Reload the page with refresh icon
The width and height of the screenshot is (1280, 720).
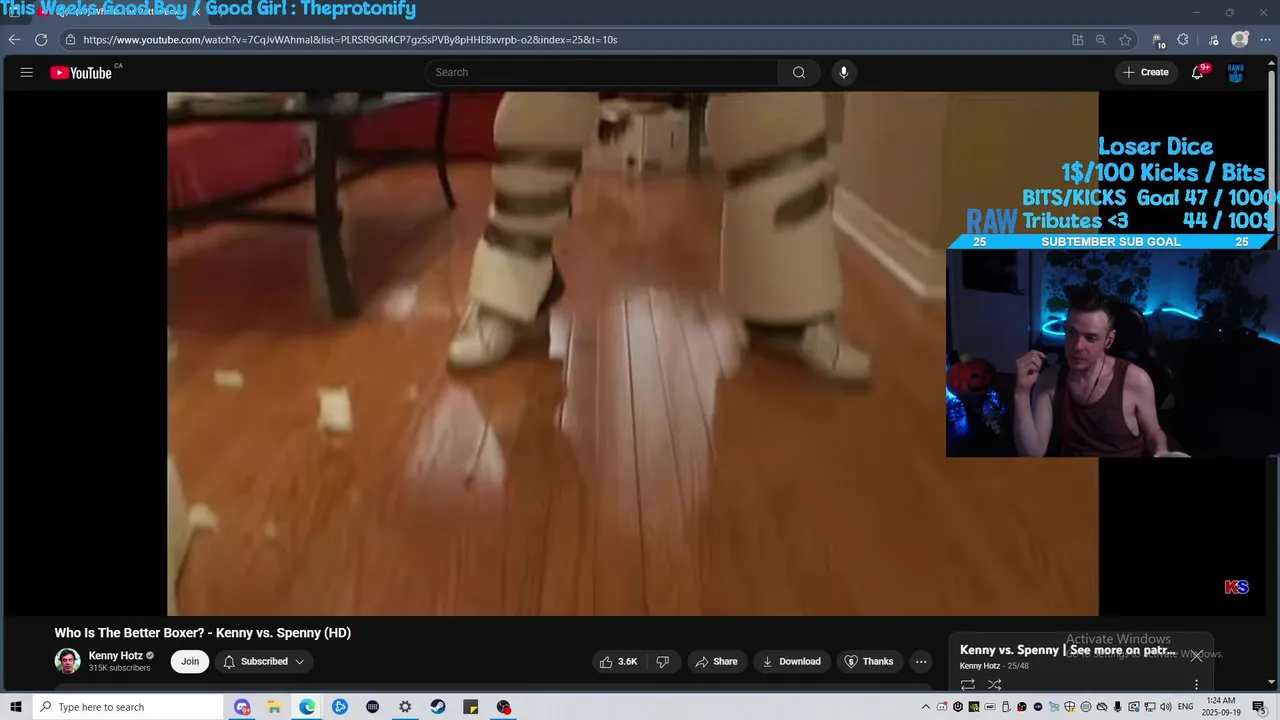tap(41, 40)
